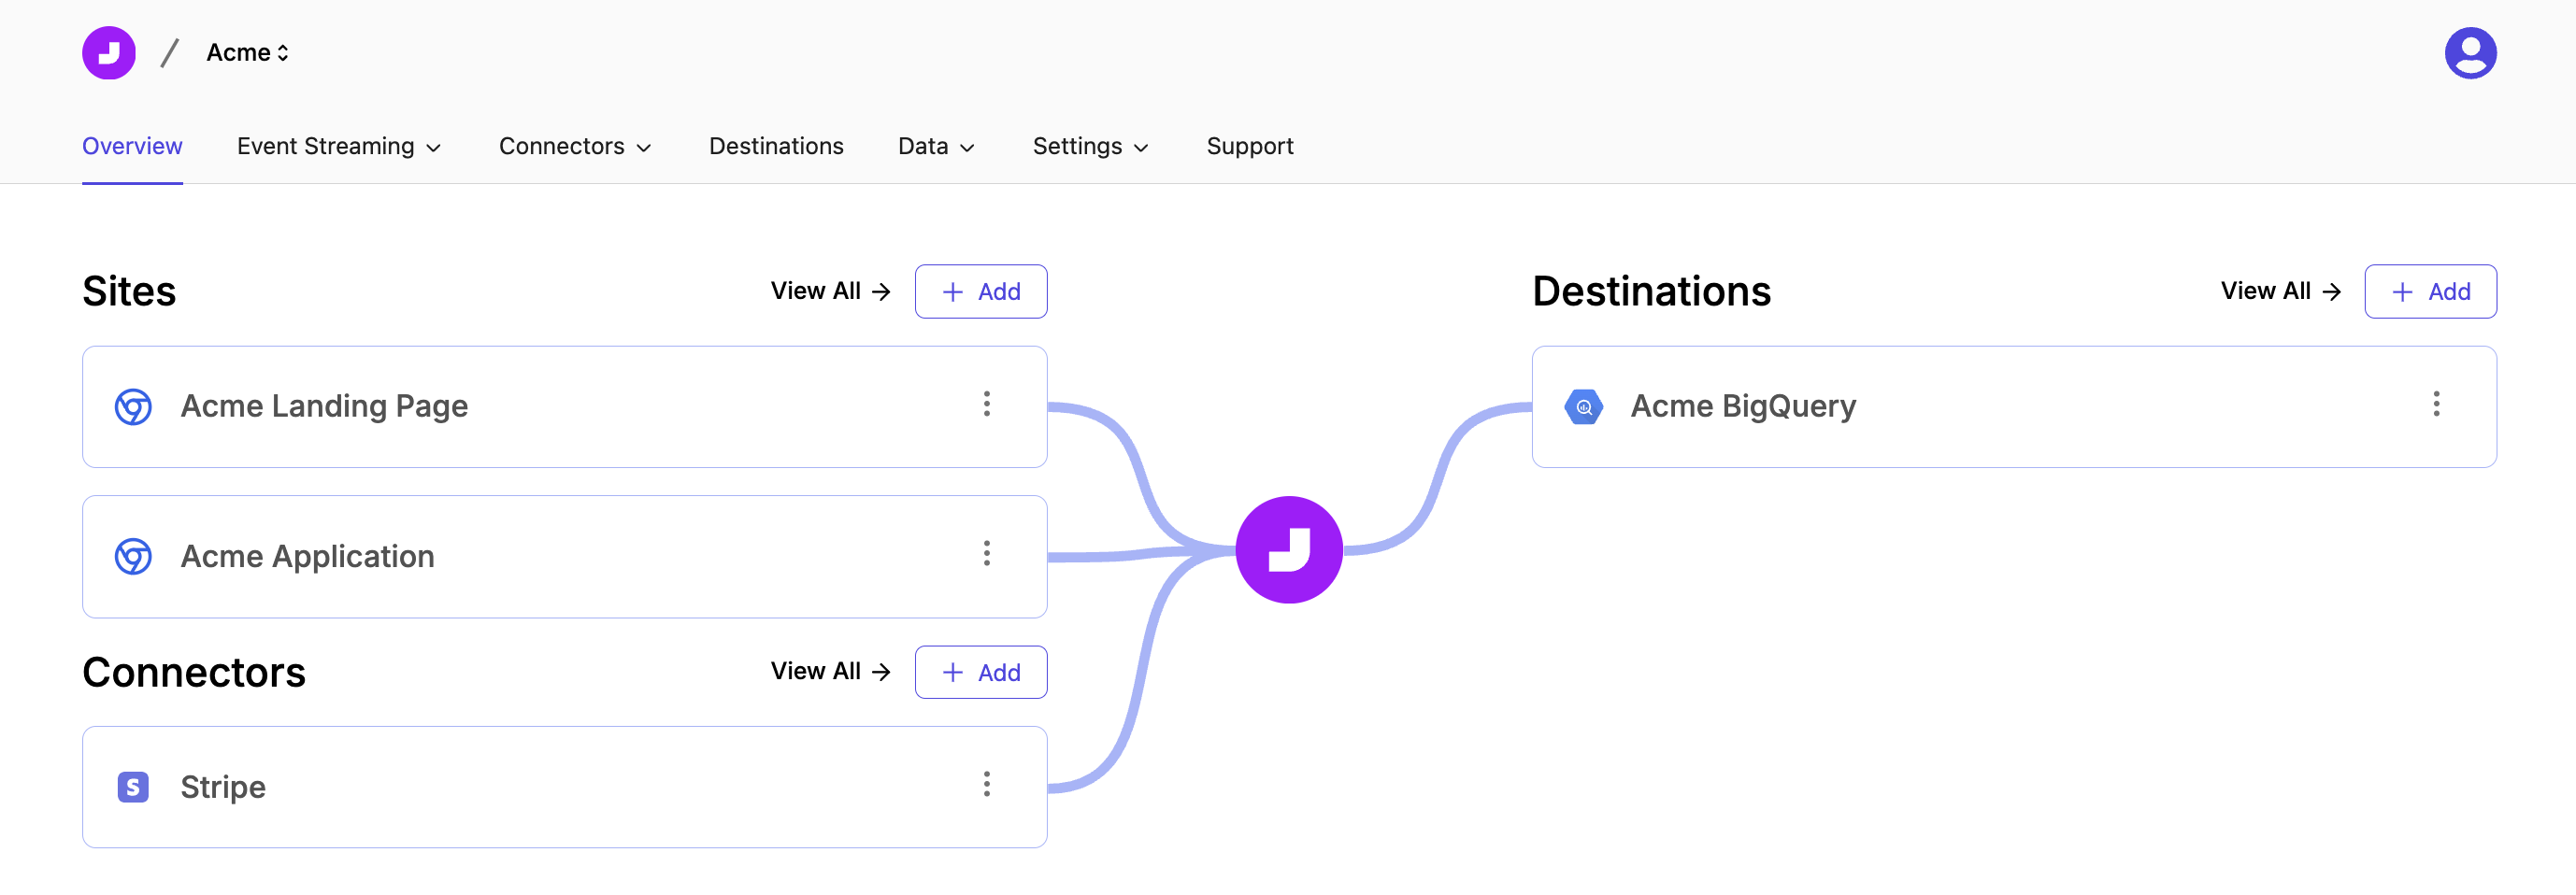Open the Acme Landing Page site
Image resolution: width=2576 pixels, height=895 pixels.
(565, 407)
